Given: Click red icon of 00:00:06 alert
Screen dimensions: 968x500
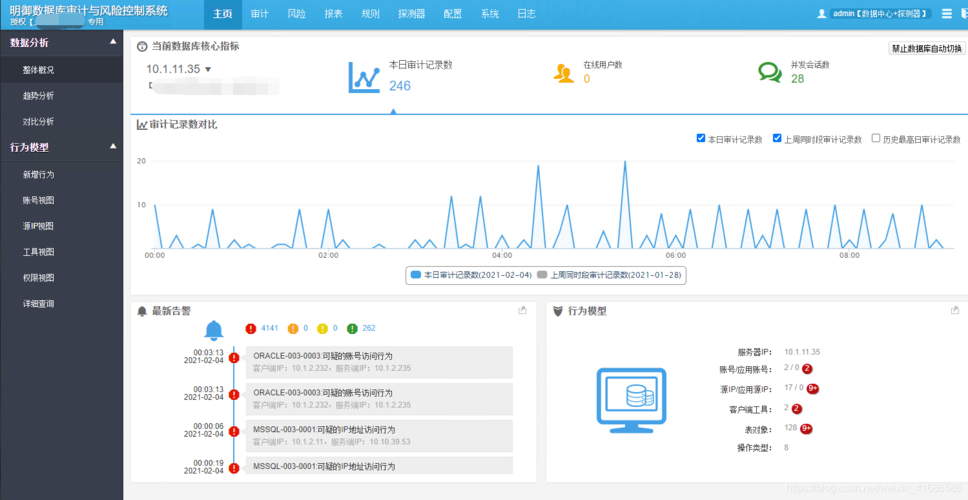Looking at the screenshot, I should [x=234, y=431].
